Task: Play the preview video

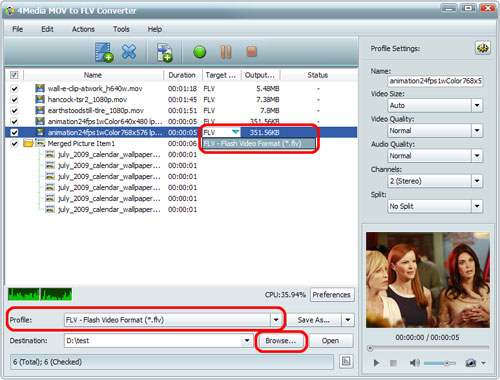Action: (376, 363)
